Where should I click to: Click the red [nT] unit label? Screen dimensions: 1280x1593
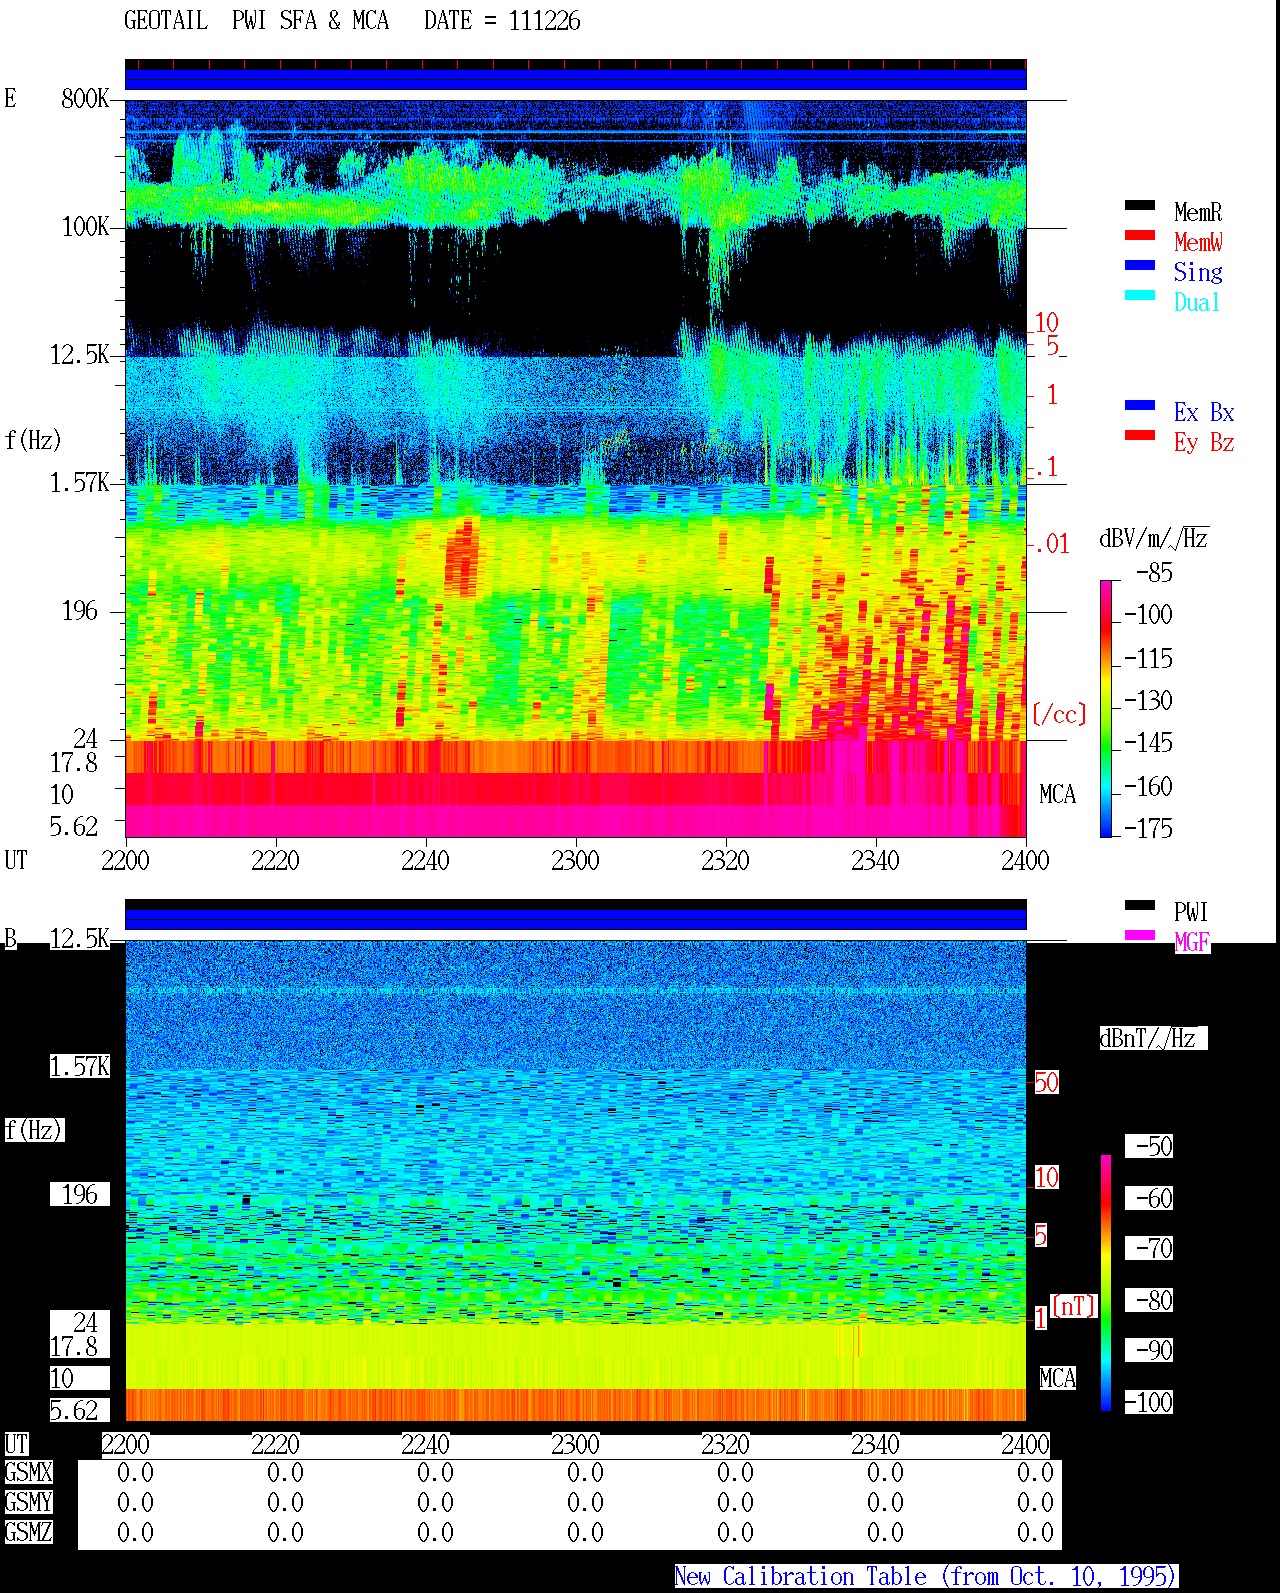tap(1074, 1306)
